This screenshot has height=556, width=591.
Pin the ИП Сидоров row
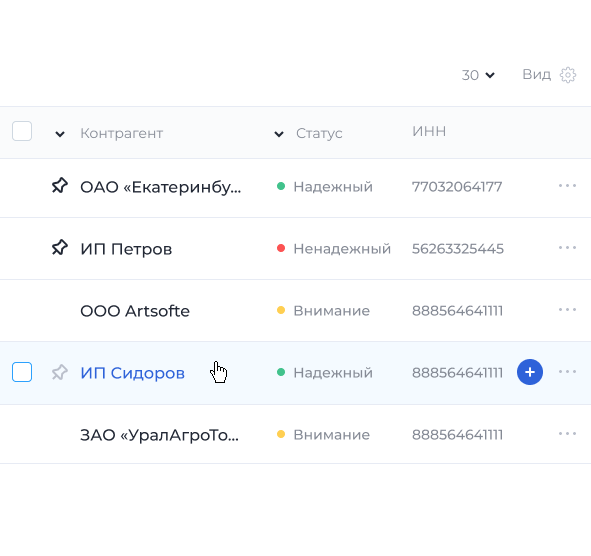(x=60, y=372)
